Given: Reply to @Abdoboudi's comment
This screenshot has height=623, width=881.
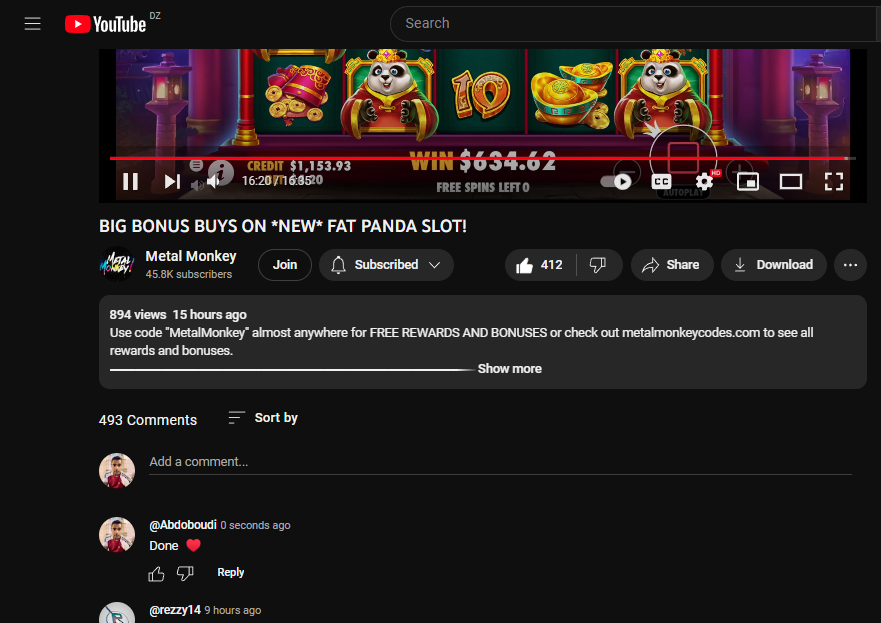Looking at the screenshot, I should (230, 572).
